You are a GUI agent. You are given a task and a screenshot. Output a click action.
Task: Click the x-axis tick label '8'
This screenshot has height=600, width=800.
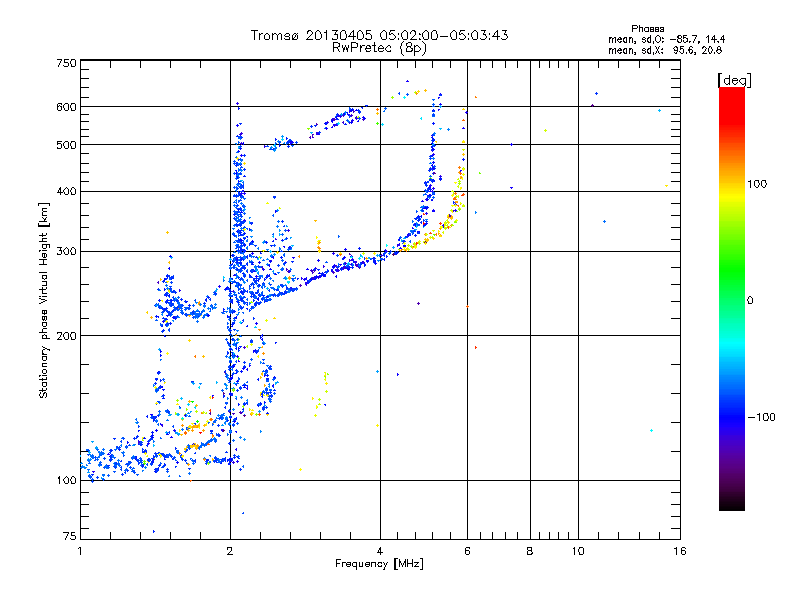pos(530,551)
